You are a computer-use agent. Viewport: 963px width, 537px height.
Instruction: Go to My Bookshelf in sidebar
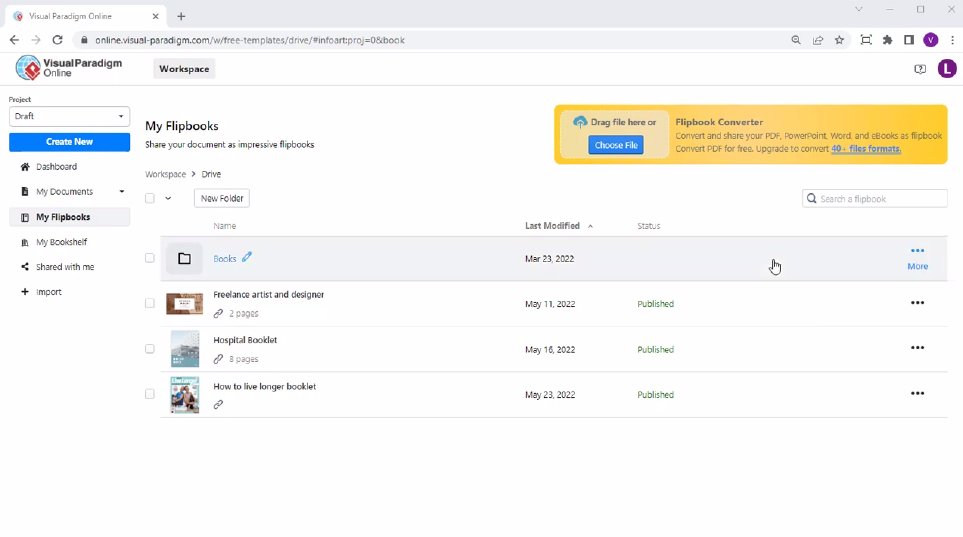pos(61,242)
